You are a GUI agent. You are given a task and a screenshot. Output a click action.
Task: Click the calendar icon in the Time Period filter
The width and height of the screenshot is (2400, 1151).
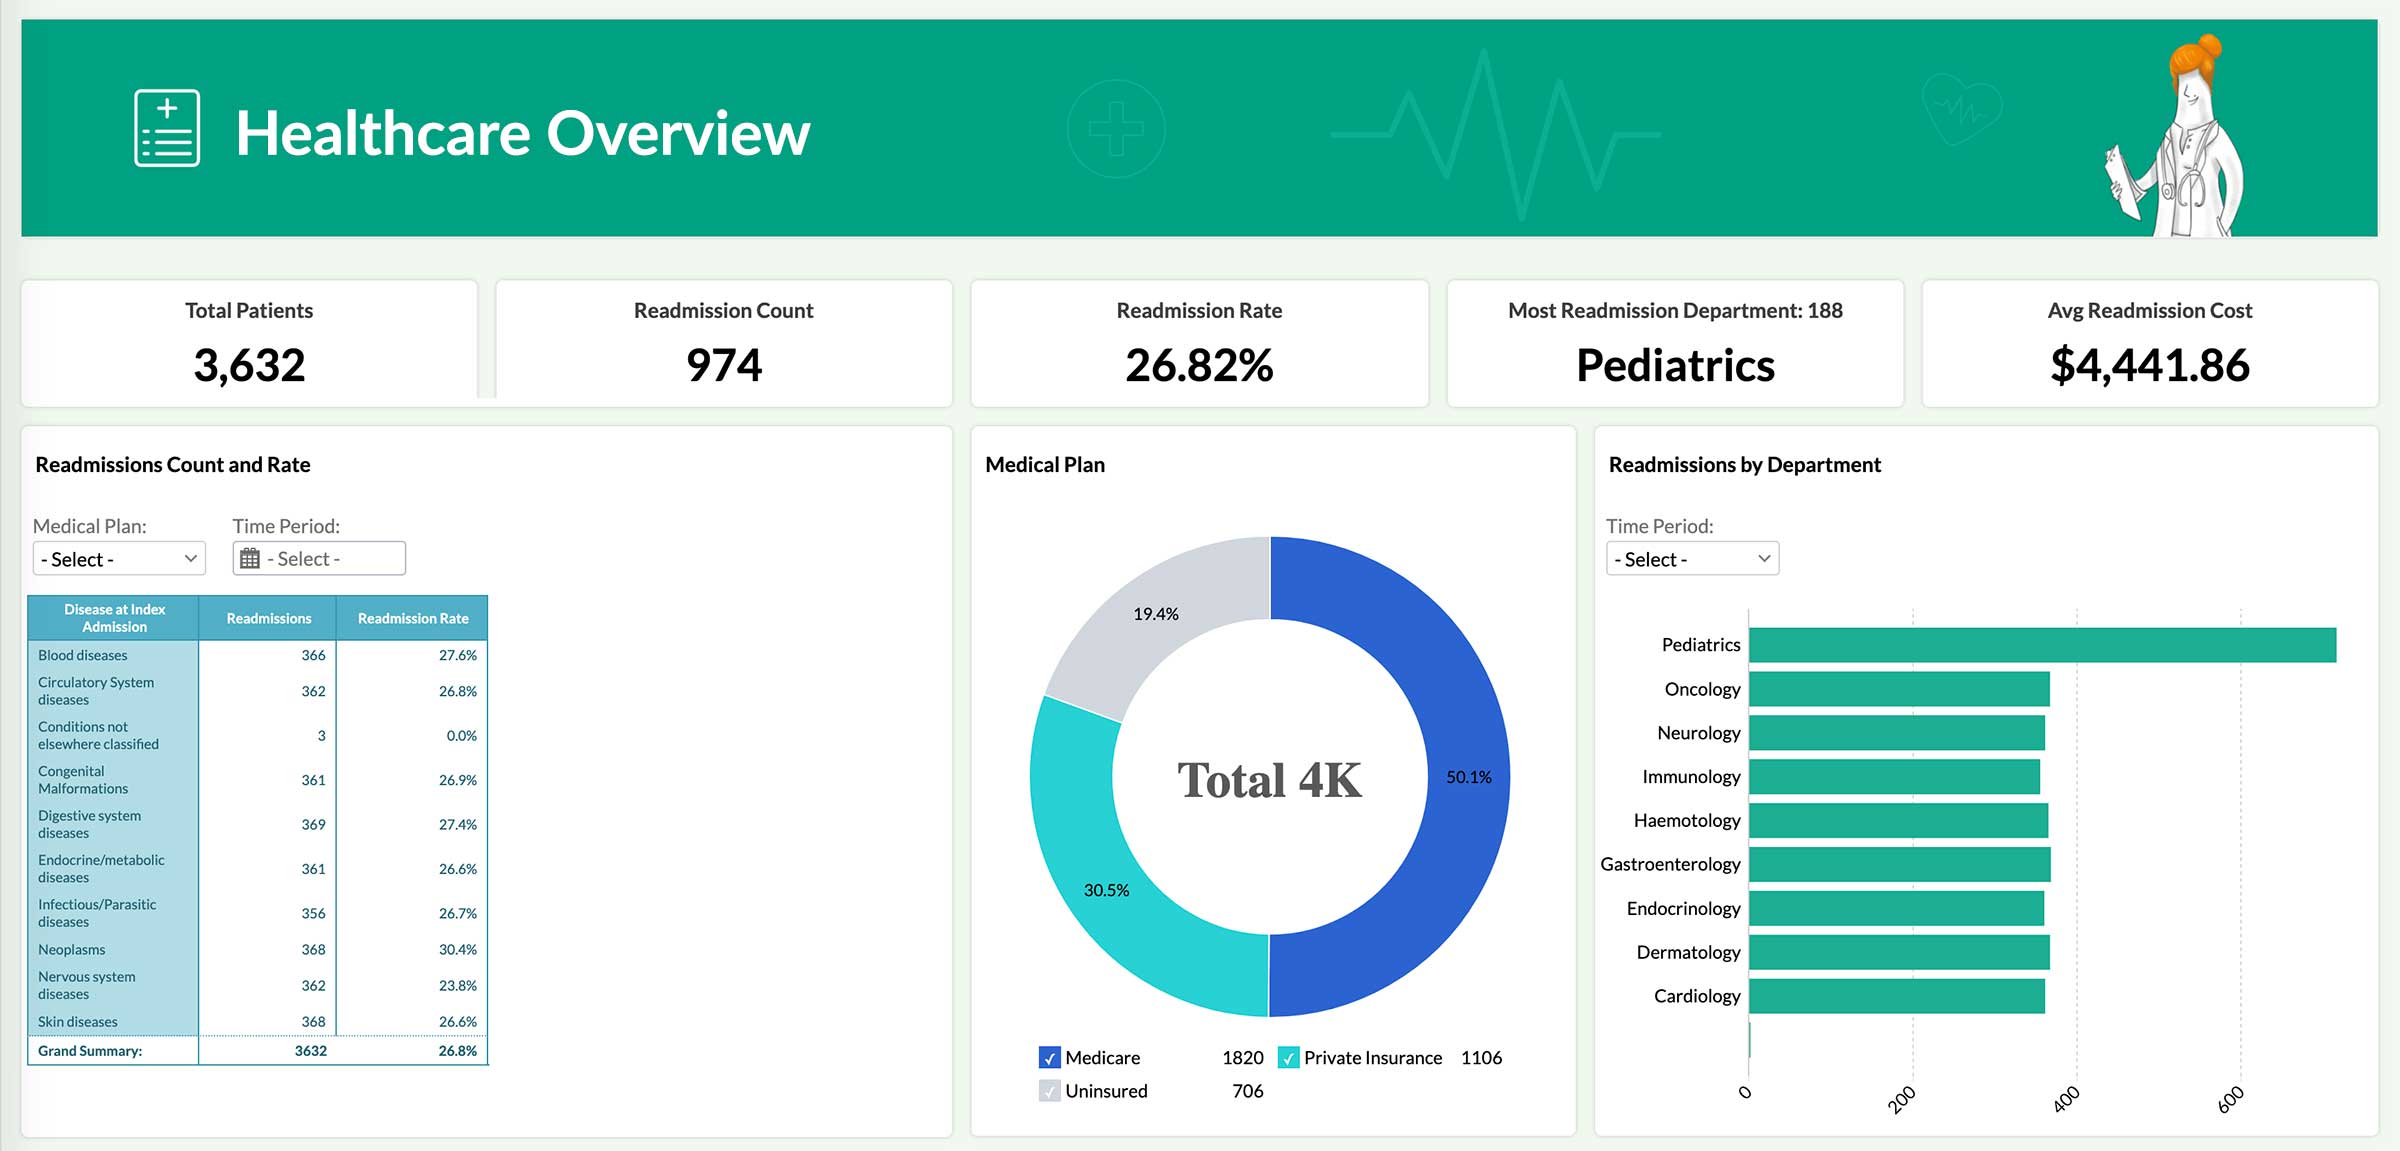250,558
